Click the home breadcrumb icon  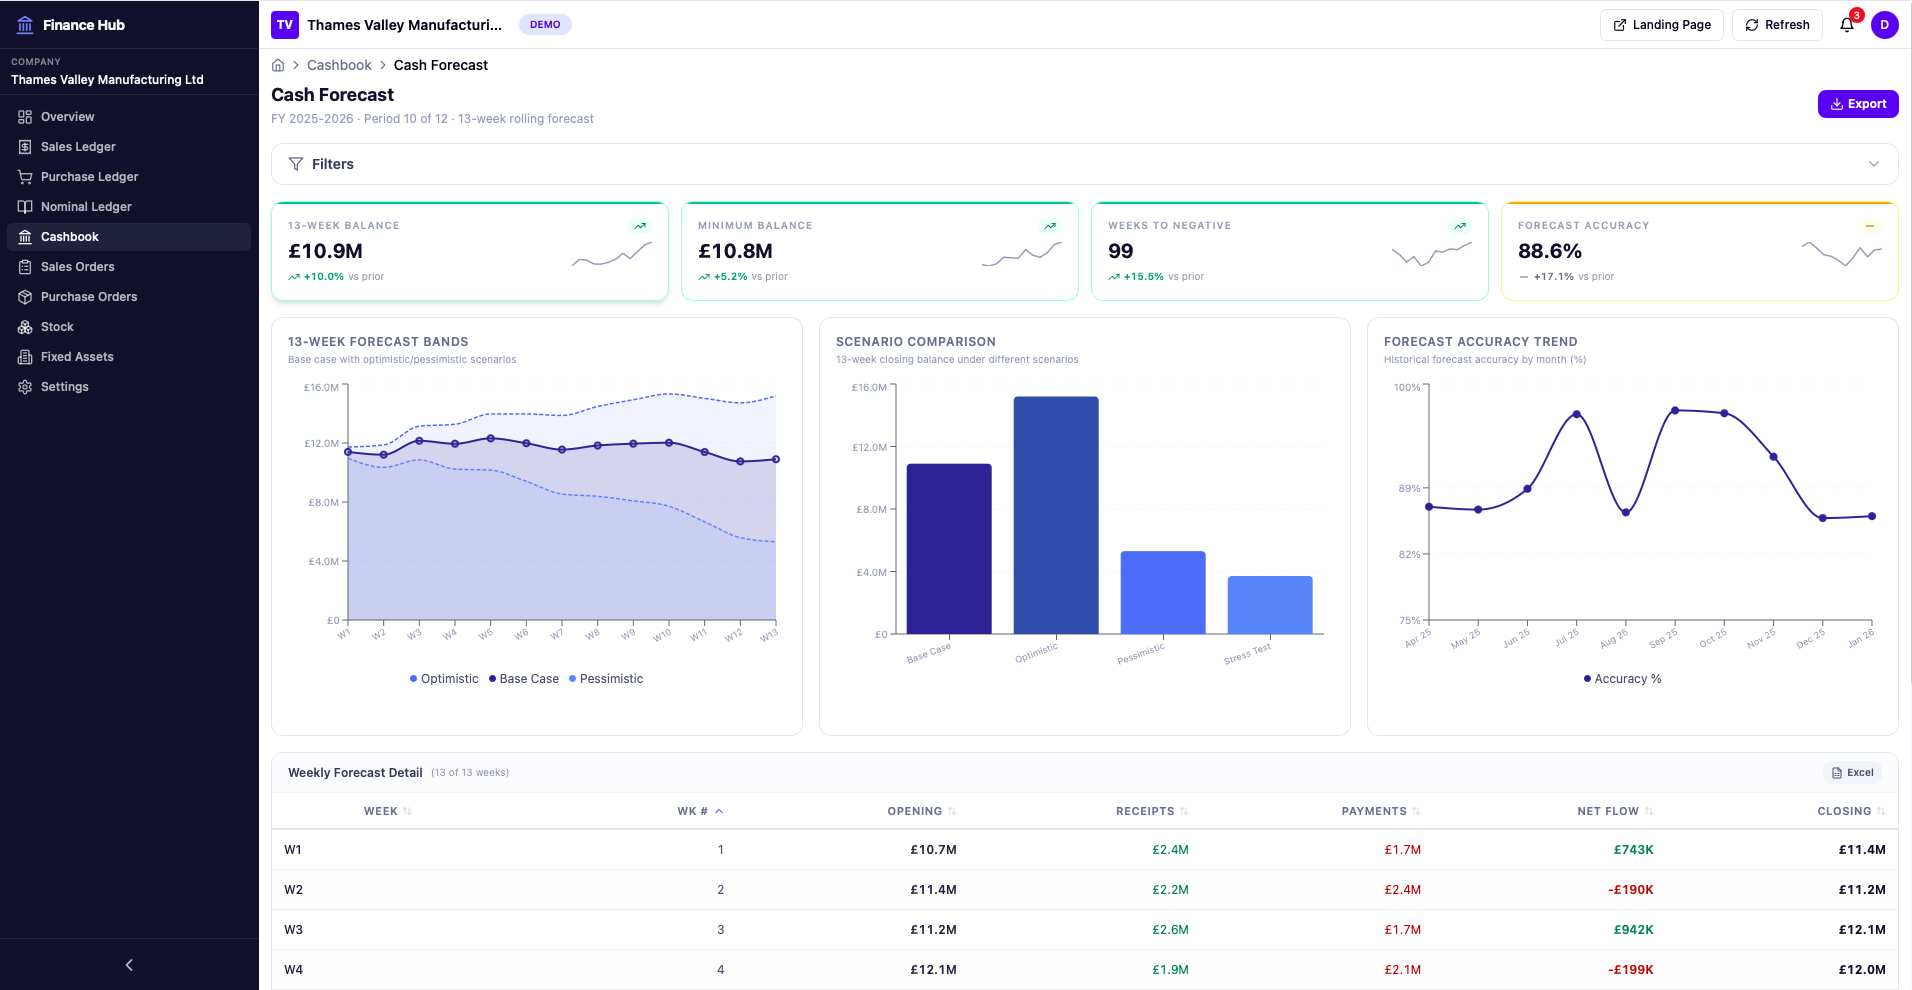pos(277,64)
